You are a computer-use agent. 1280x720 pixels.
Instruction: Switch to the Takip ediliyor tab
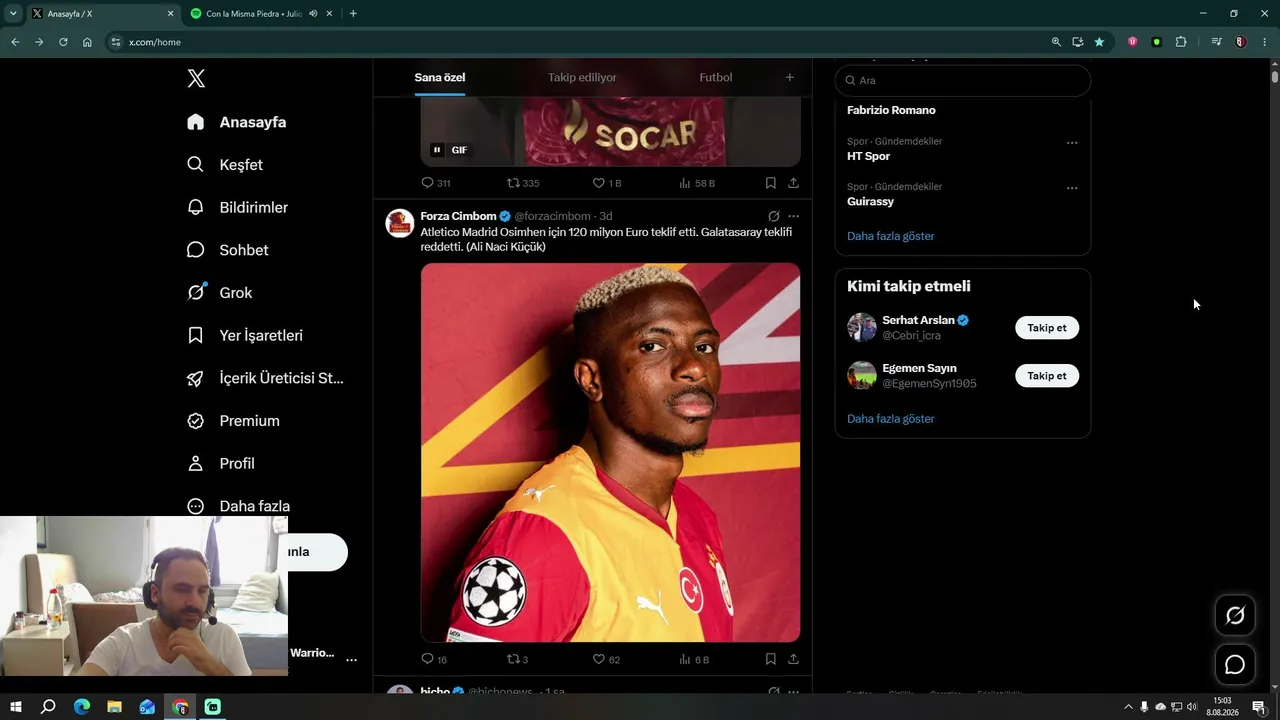click(582, 78)
